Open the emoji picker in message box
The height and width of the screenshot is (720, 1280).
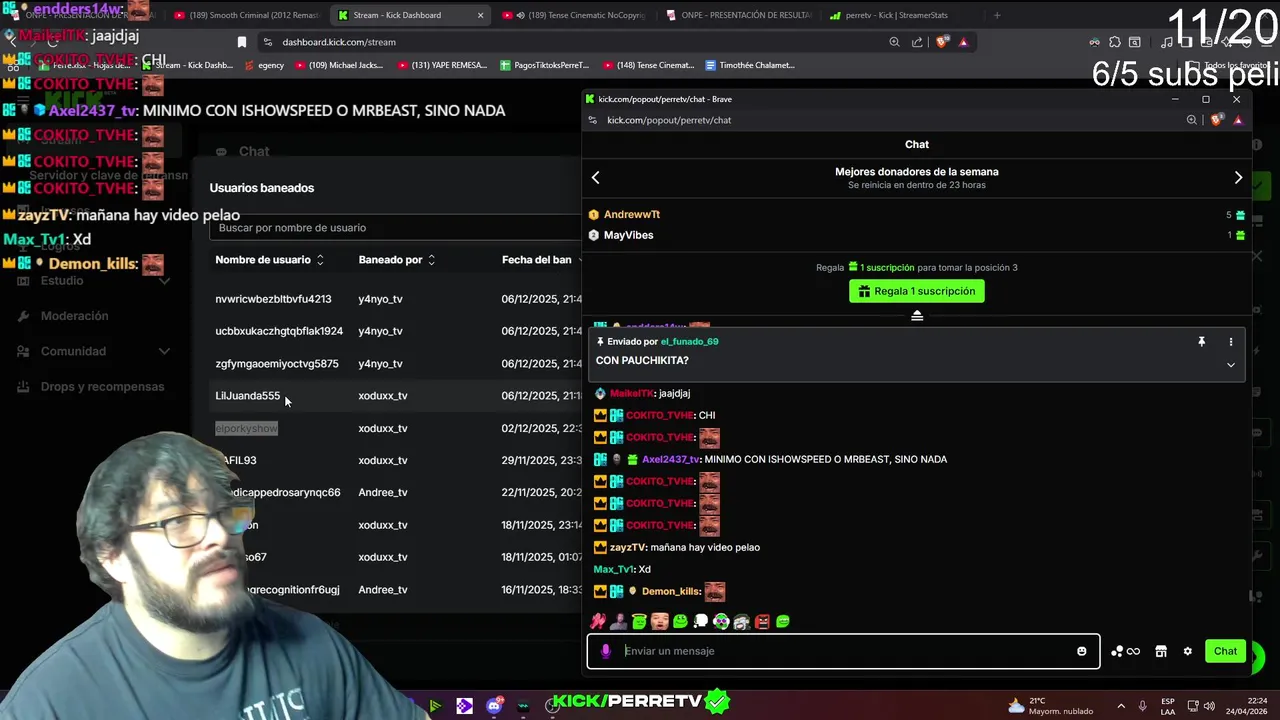(1081, 651)
